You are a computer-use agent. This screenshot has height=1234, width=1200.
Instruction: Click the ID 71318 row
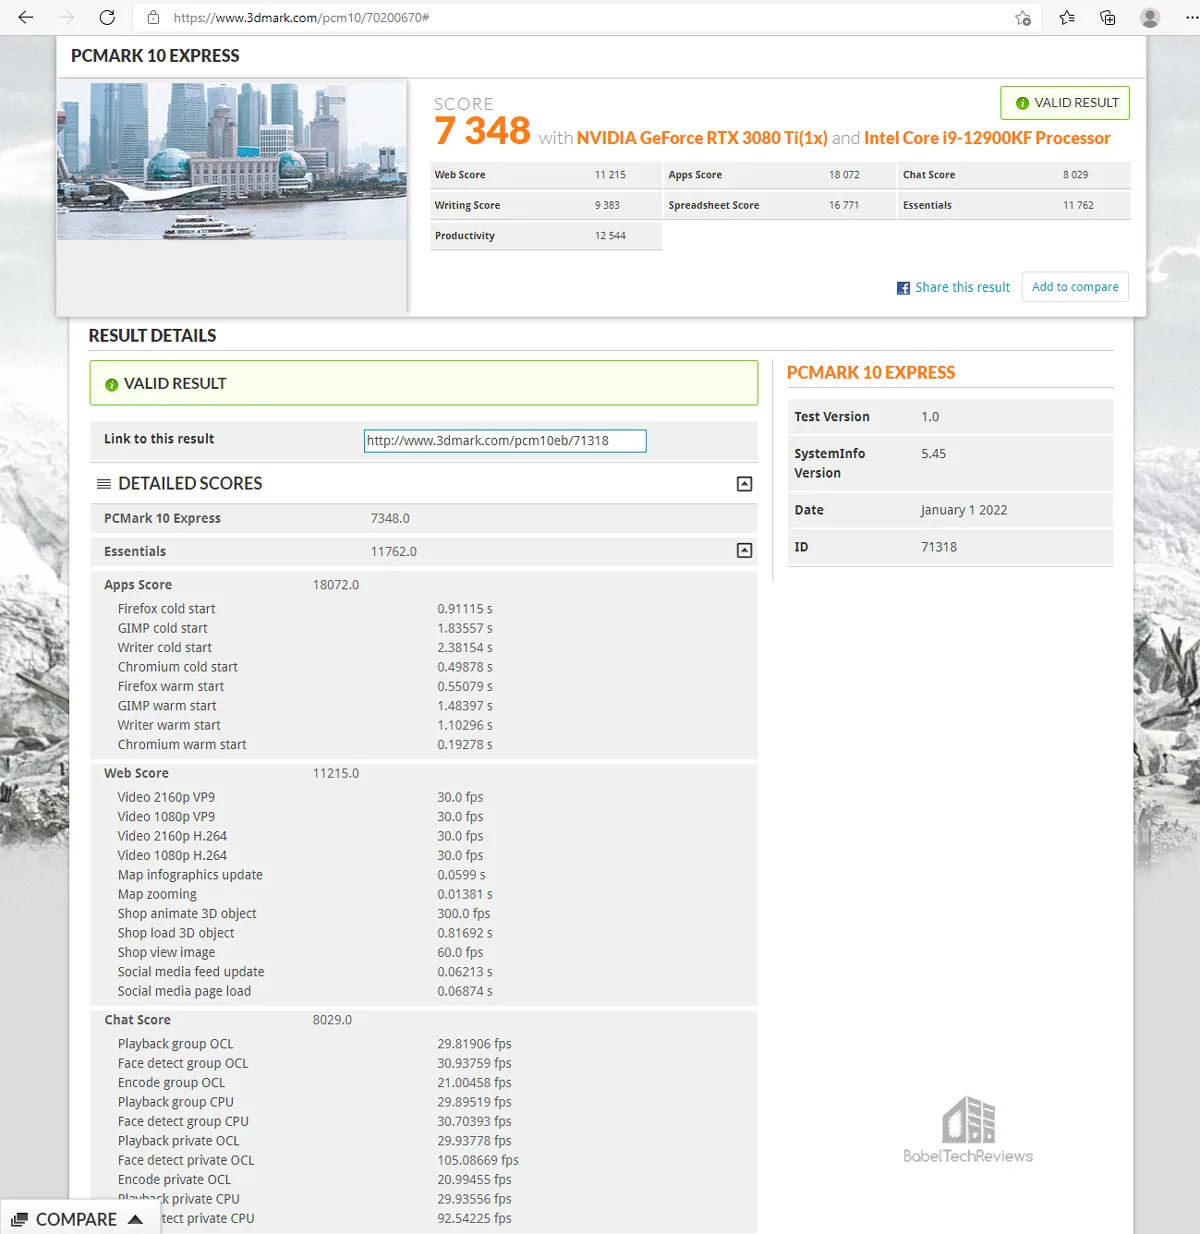[950, 547]
